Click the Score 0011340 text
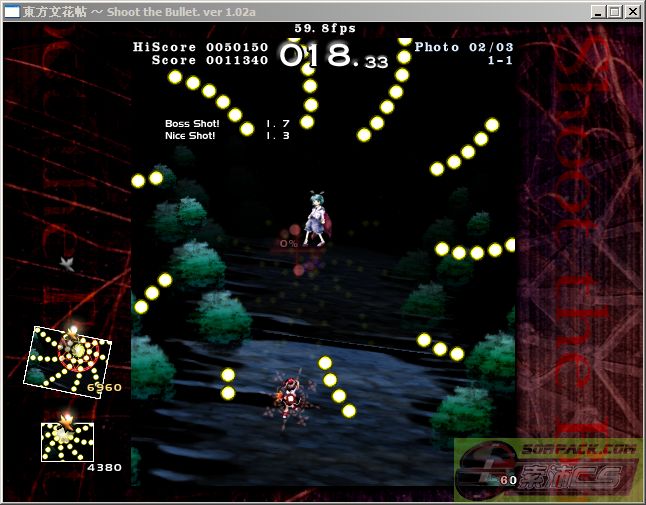This screenshot has height=505, width=646. click(x=210, y=60)
